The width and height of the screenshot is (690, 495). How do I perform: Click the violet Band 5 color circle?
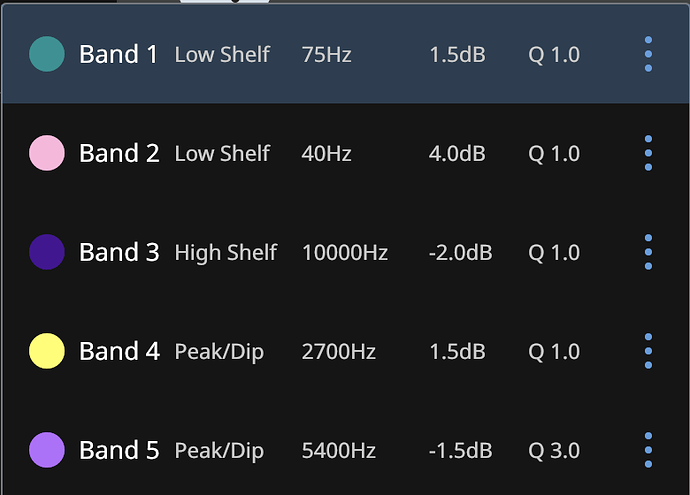pyautogui.click(x=47, y=450)
